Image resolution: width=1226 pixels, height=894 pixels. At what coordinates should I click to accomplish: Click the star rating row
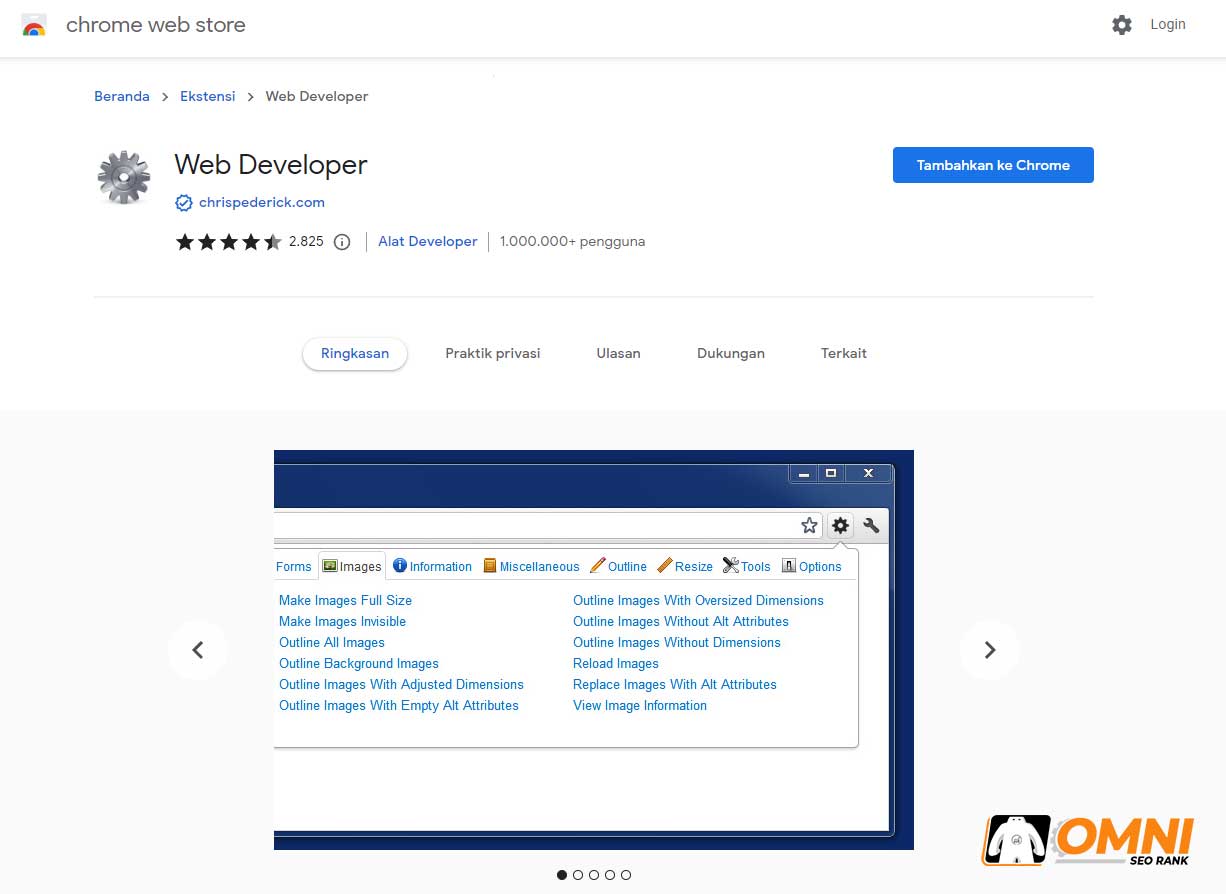pyautogui.click(x=229, y=241)
